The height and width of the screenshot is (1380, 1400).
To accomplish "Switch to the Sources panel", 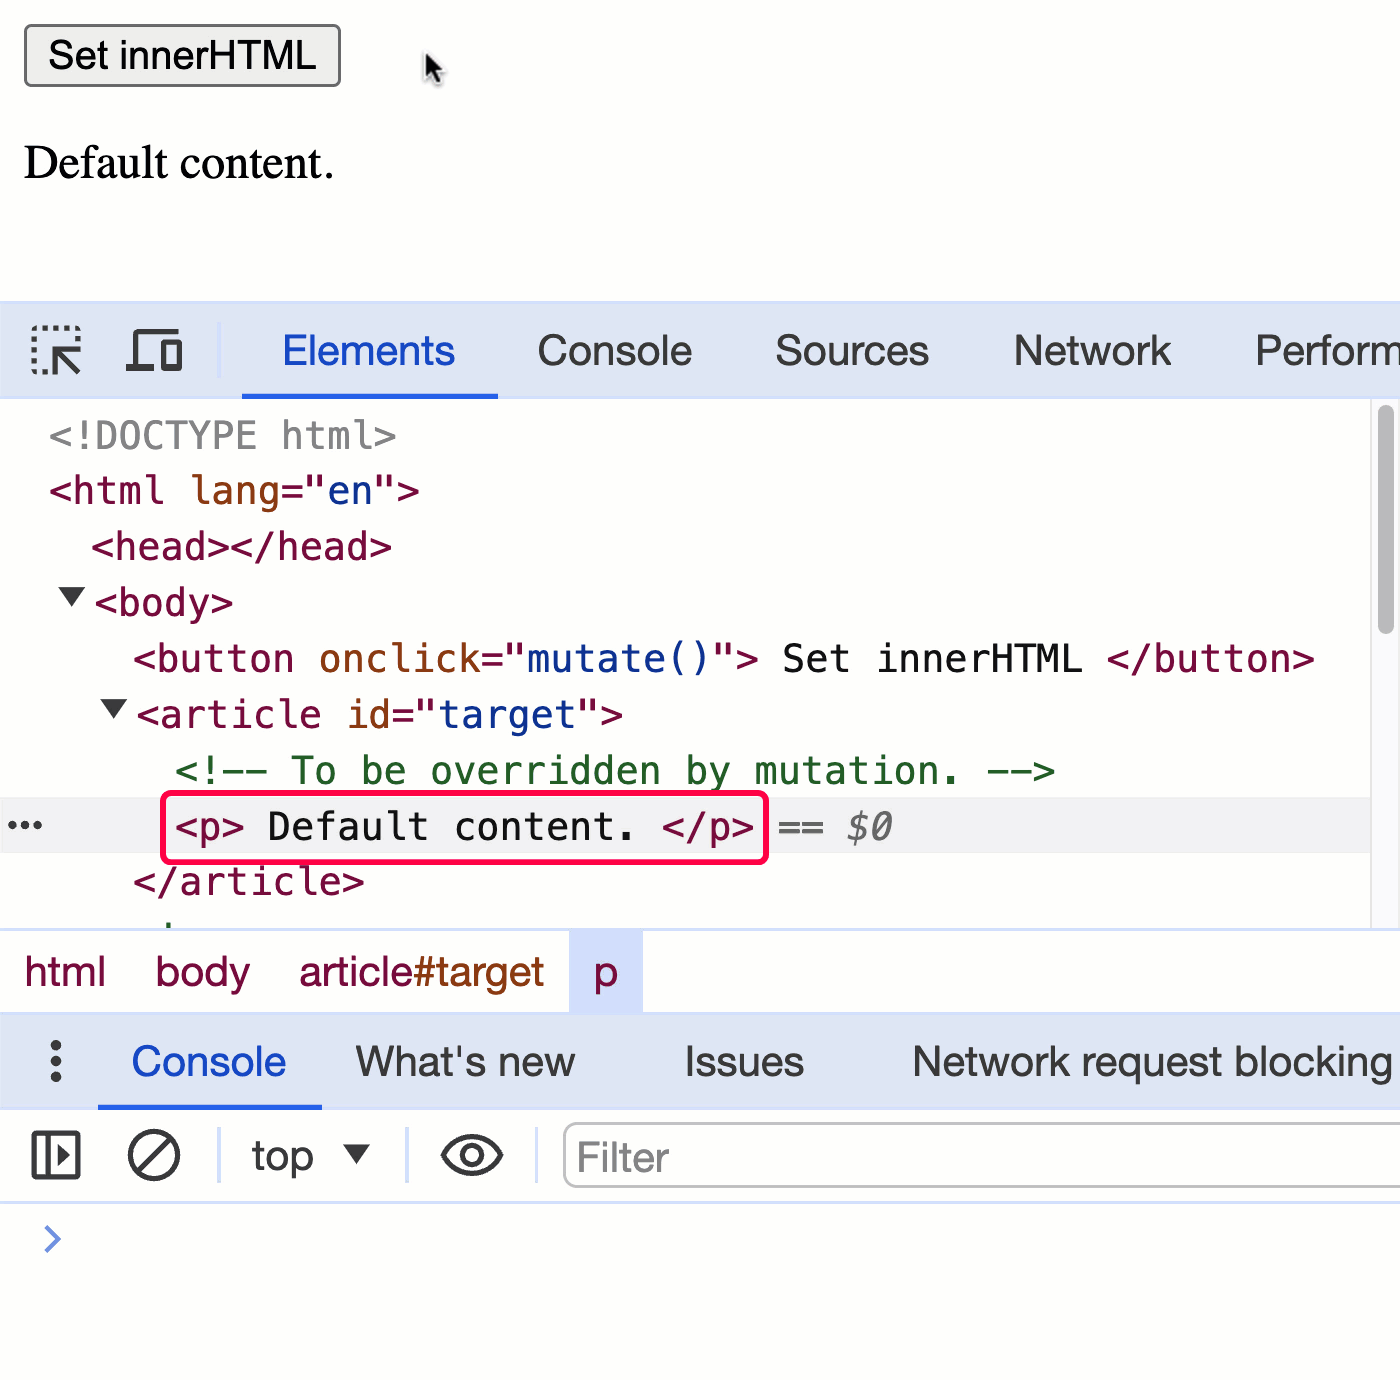I will tap(851, 351).
